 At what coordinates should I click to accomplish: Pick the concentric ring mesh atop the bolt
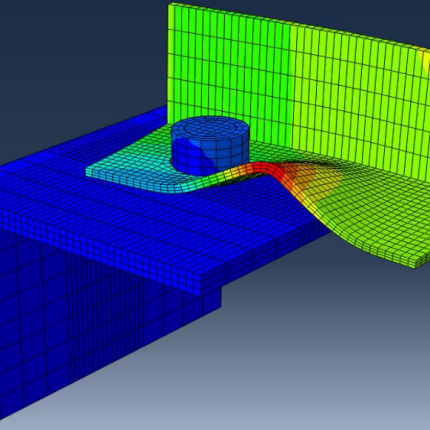(x=210, y=128)
